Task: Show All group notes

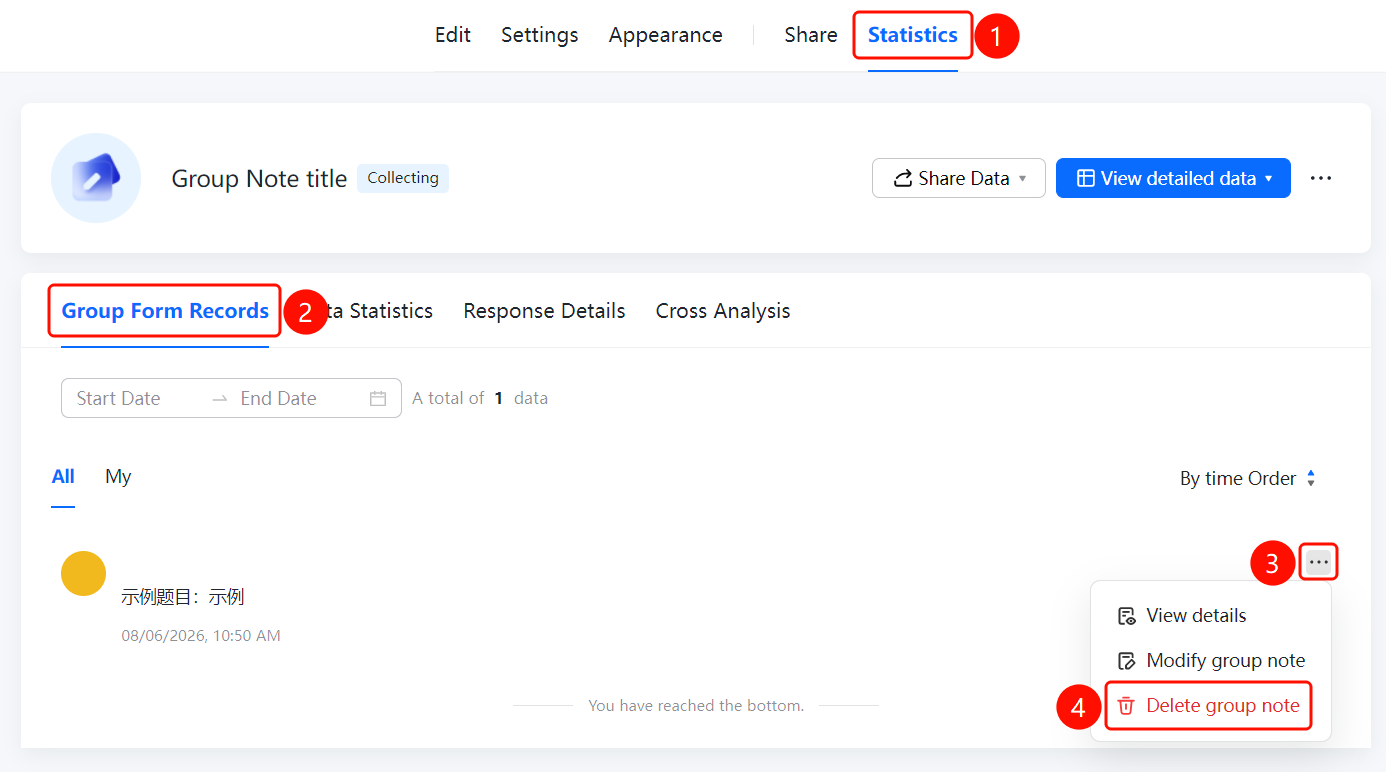Action: [x=63, y=477]
